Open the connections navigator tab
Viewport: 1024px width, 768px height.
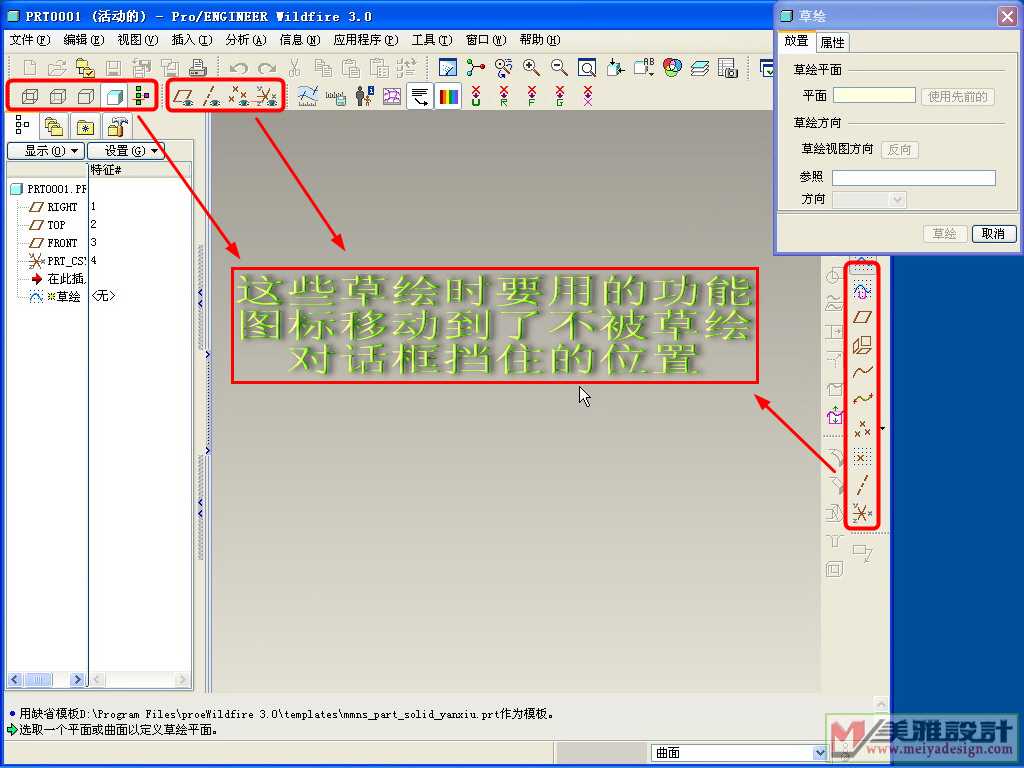tap(116, 126)
